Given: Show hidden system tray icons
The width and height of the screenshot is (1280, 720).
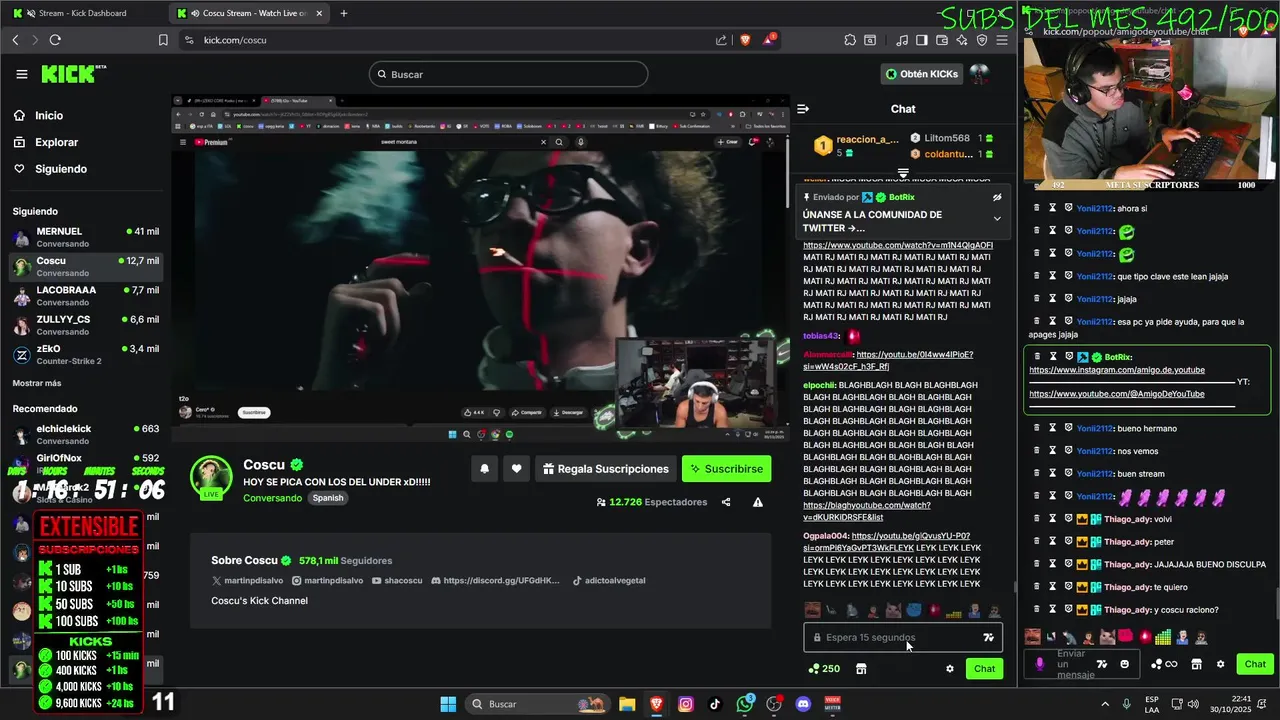Looking at the screenshot, I should 1105,704.
